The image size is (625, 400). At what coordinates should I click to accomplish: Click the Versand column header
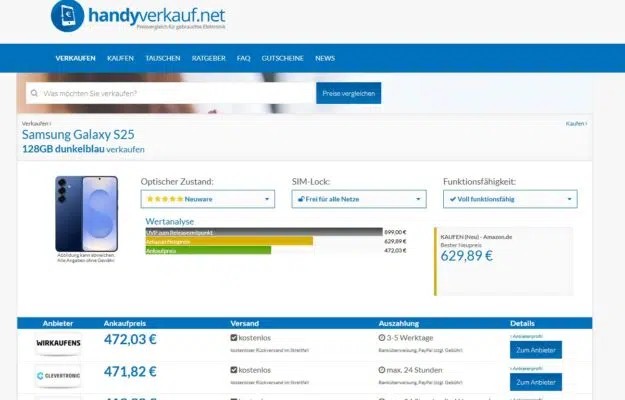pyautogui.click(x=245, y=324)
